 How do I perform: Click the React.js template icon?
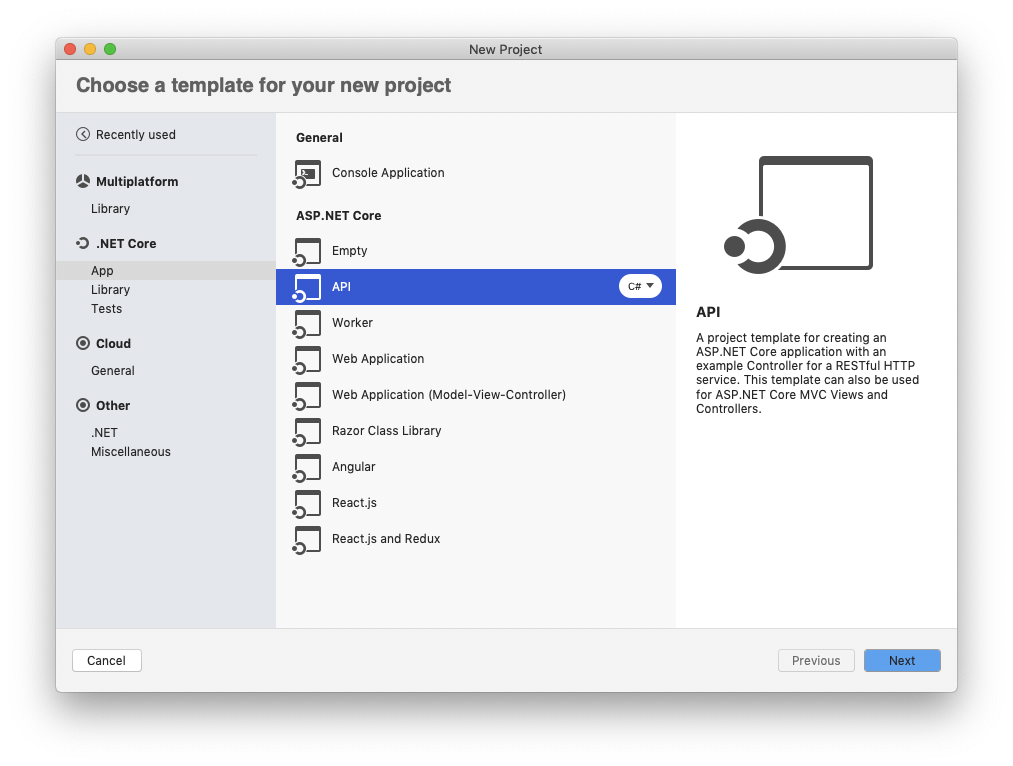click(x=307, y=504)
